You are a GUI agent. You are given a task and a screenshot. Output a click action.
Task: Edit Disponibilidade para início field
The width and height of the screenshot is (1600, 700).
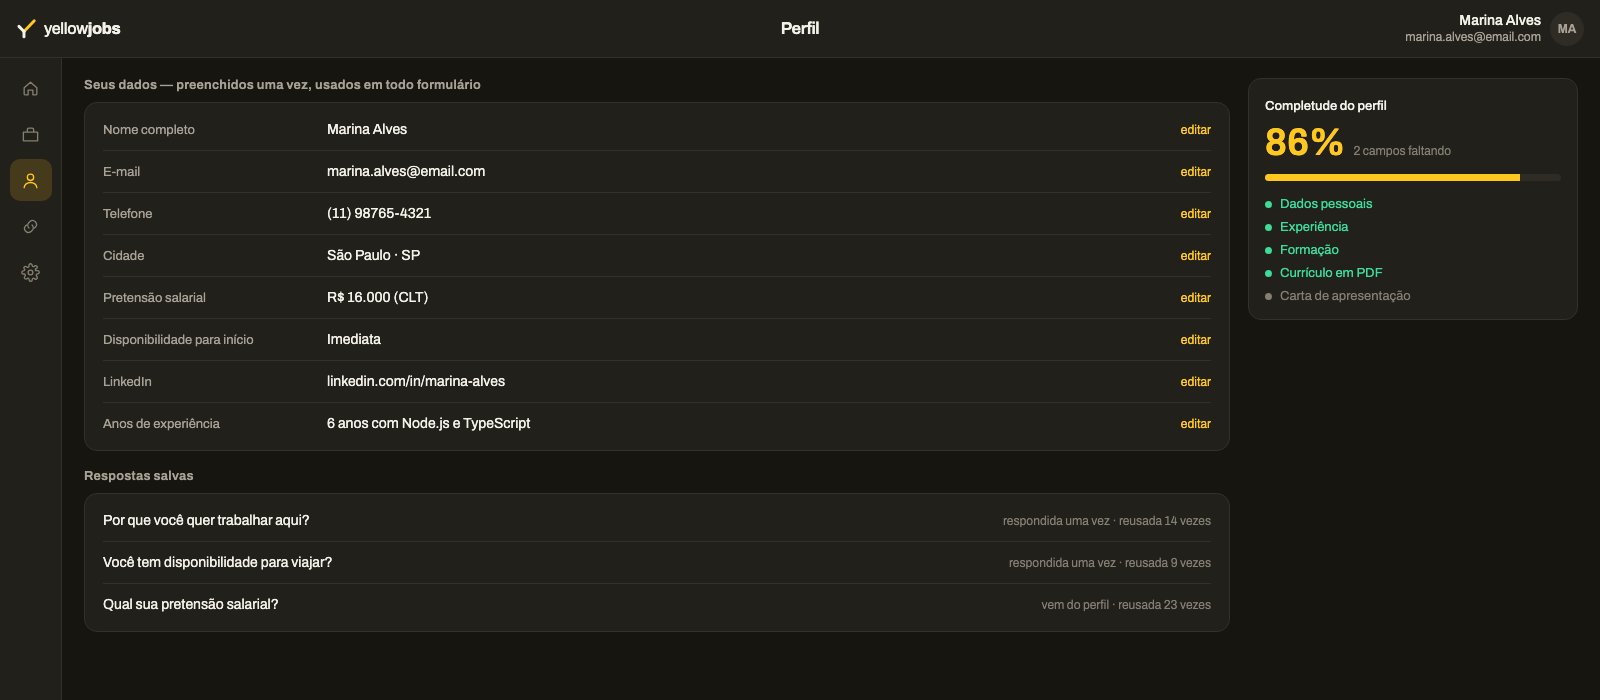pos(1195,340)
